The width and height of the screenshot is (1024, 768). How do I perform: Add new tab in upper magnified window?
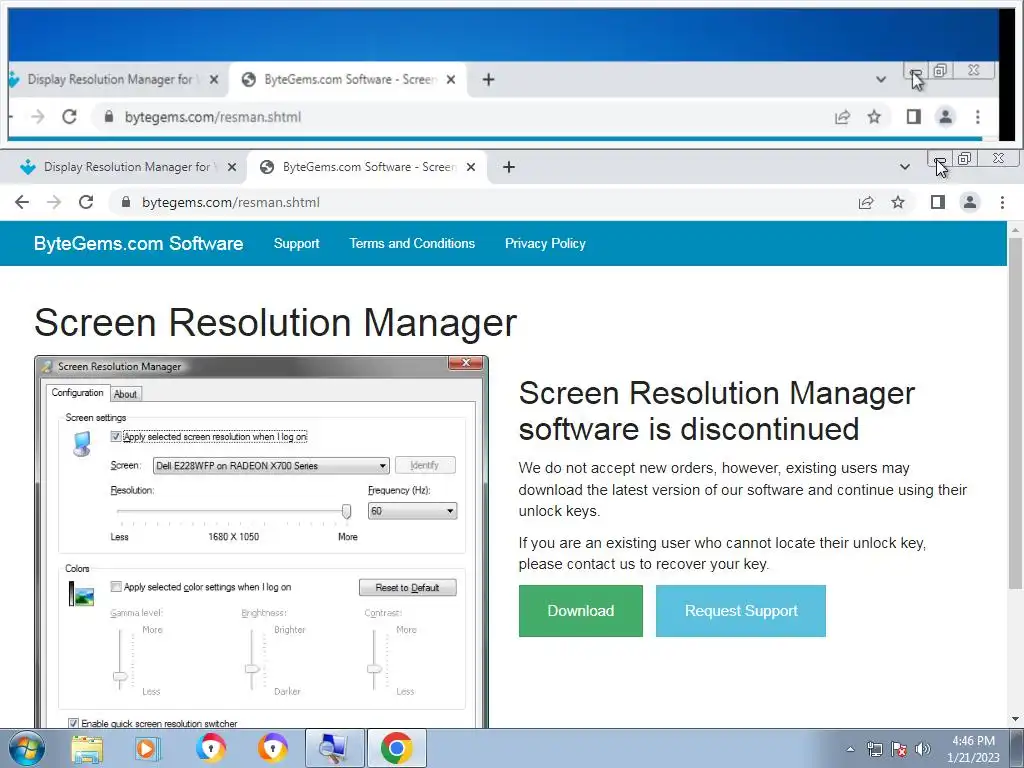point(488,80)
